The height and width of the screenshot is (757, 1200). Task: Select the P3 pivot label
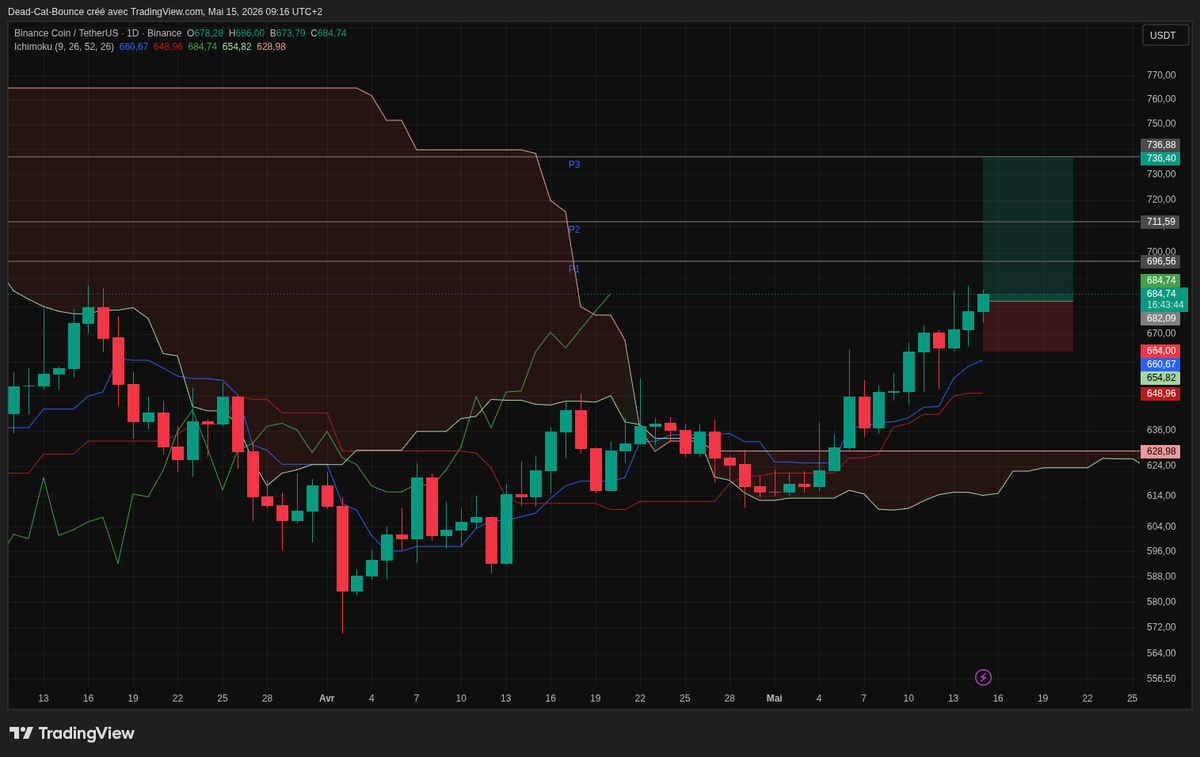point(574,164)
